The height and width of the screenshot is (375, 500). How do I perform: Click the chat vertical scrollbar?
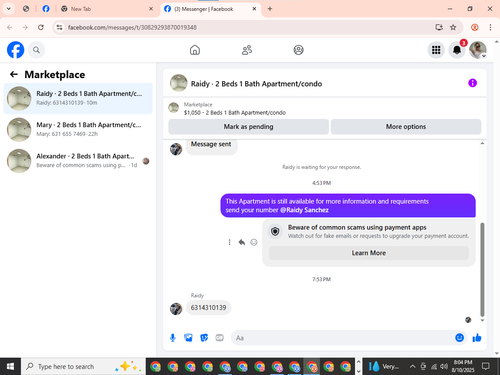(482, 269)
